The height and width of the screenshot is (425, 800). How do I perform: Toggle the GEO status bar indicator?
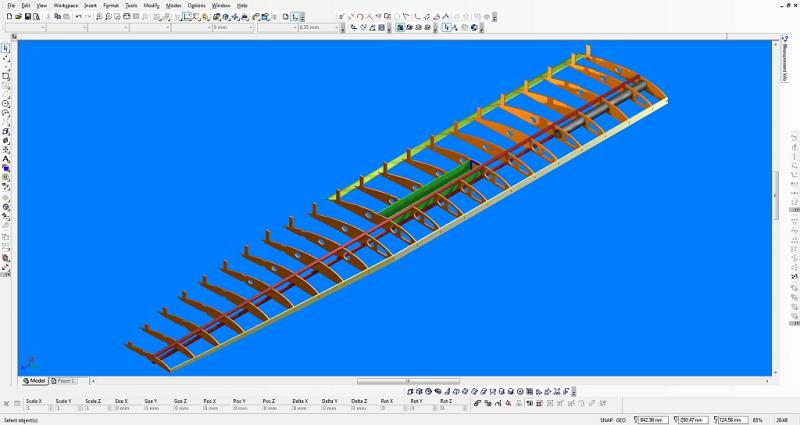pyautogui.click(x=621, y=420)
